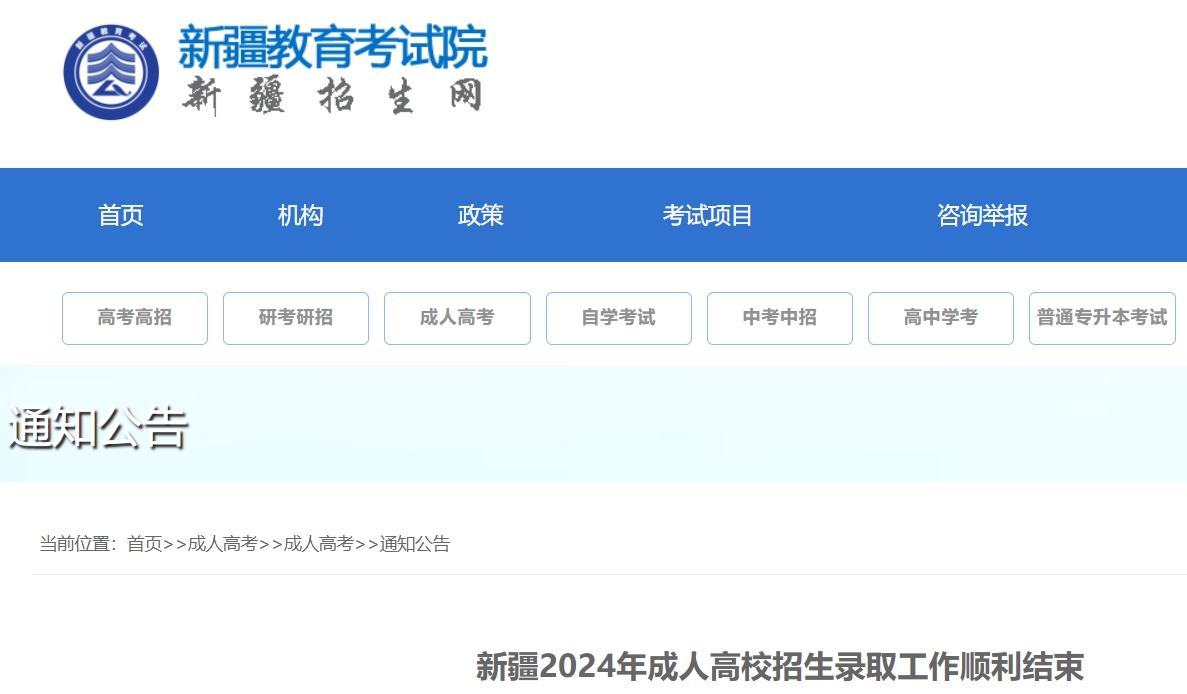Open the 机构 navigation menu item

tap(300, 215)
